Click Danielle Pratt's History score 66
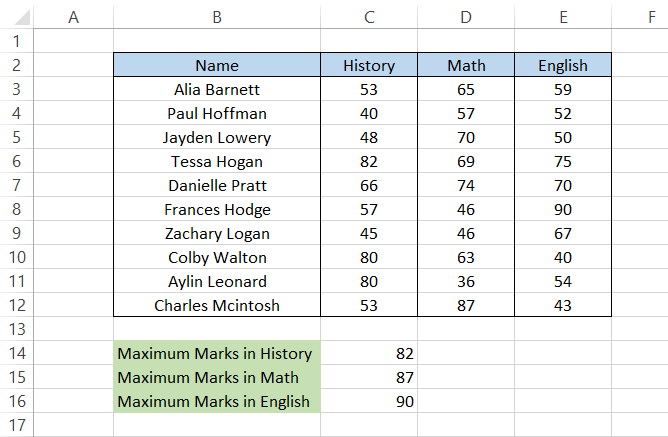 (x=369, y=185)
